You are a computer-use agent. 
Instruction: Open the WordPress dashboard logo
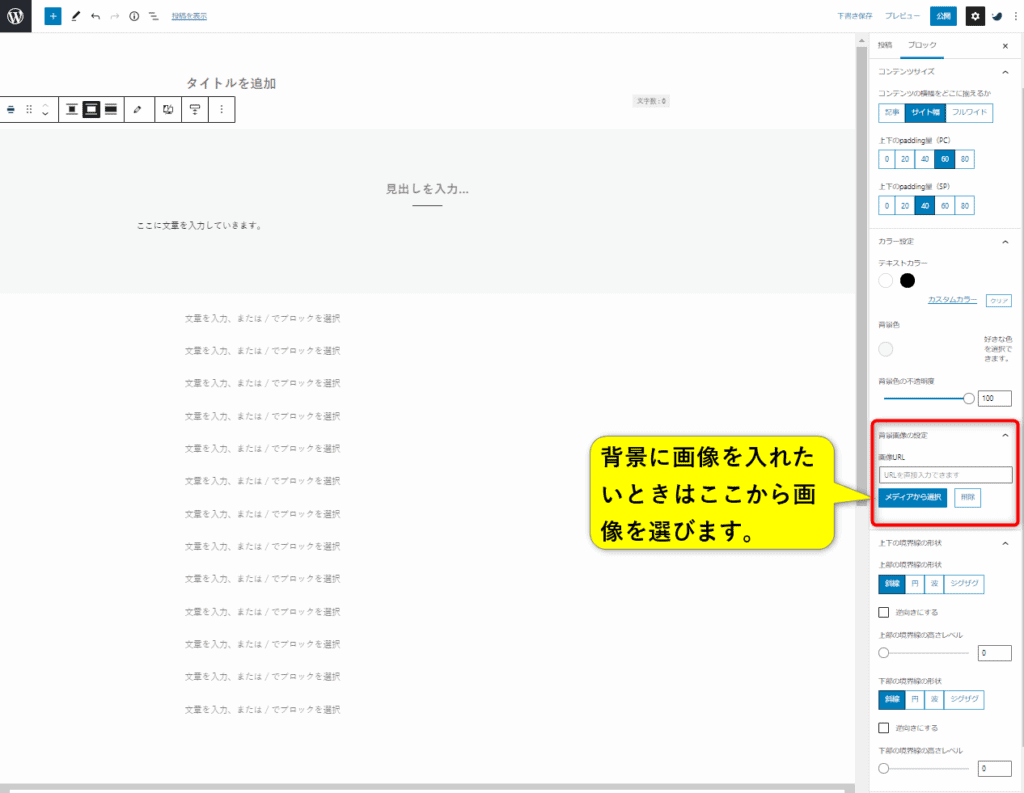pos(16,16)
